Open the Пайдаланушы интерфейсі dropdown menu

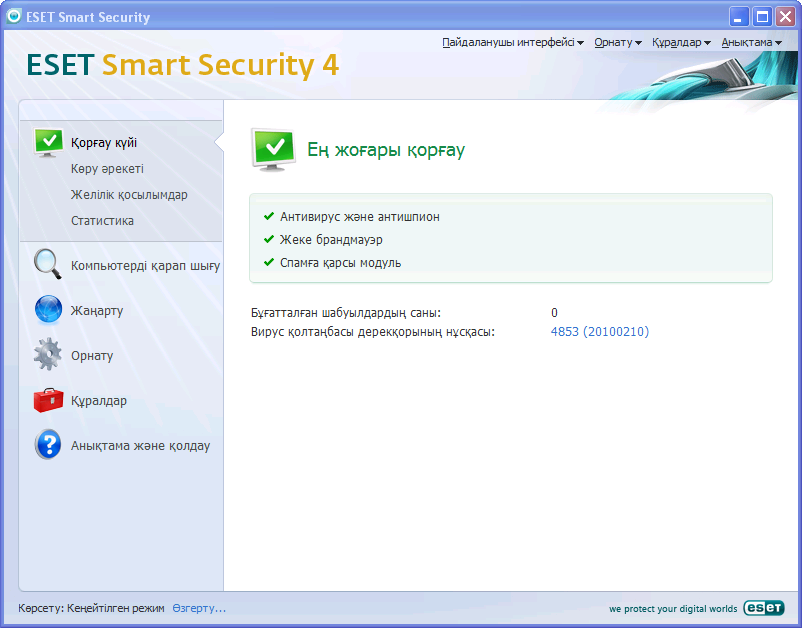tap(513, 42)
